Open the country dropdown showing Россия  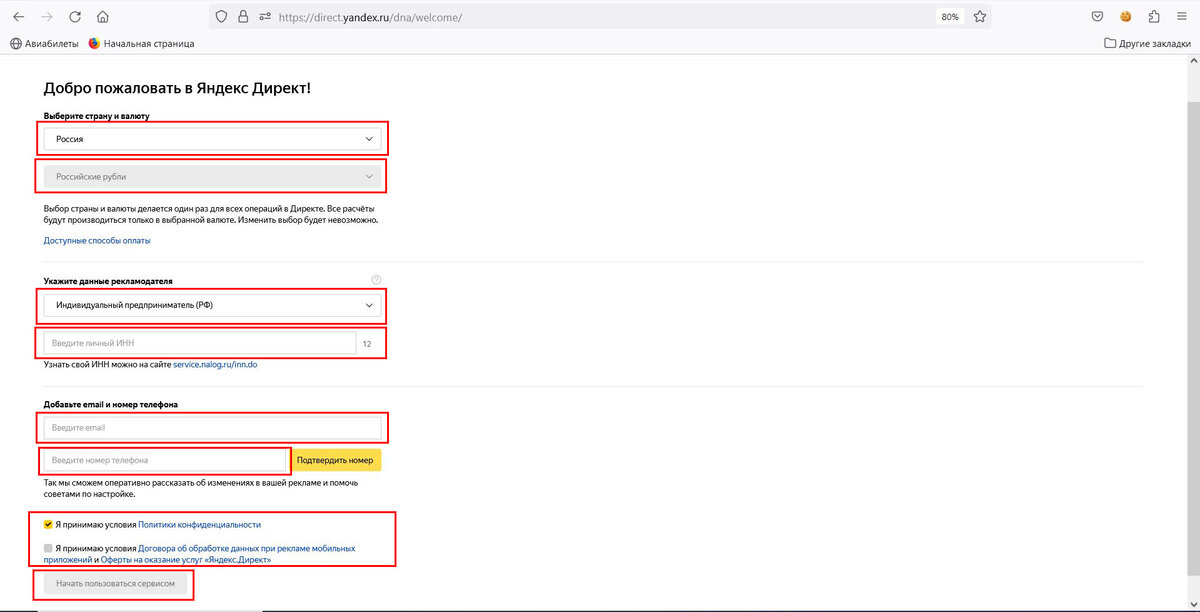212,139
